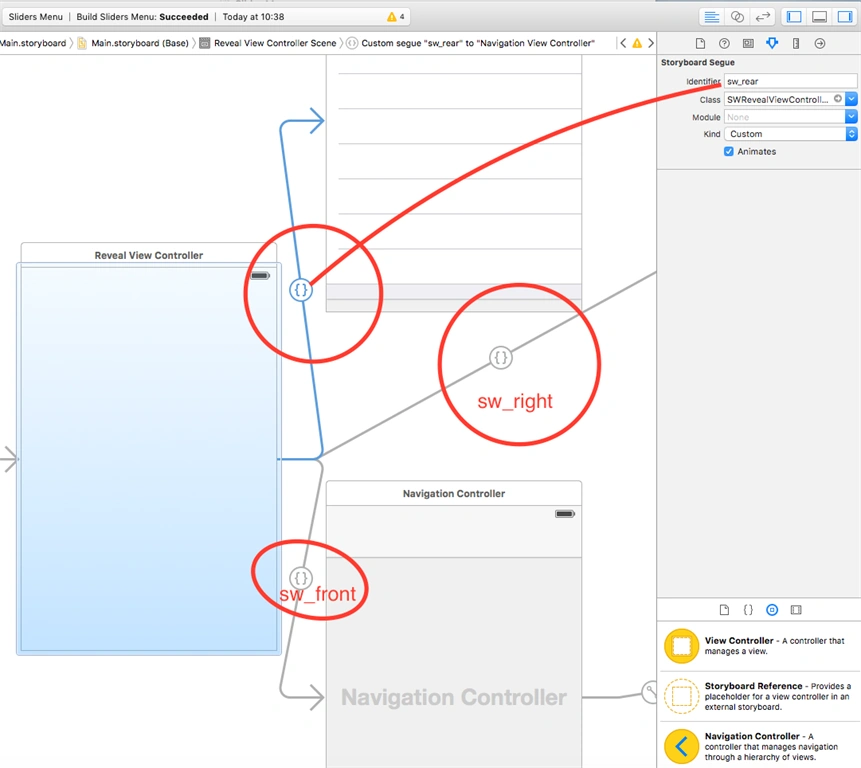Select the highlighted sw_rear segue icon

(x=301, y=289)
